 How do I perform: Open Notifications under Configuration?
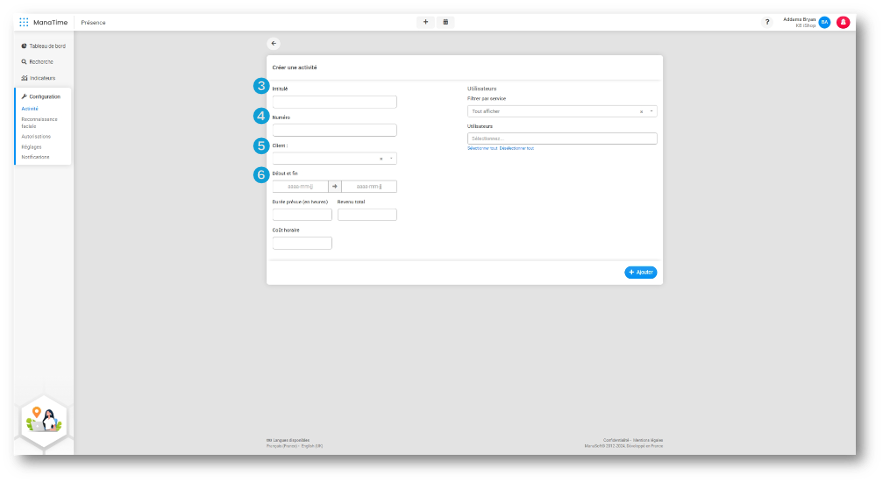pyautogui.click(x=35, y=157)
